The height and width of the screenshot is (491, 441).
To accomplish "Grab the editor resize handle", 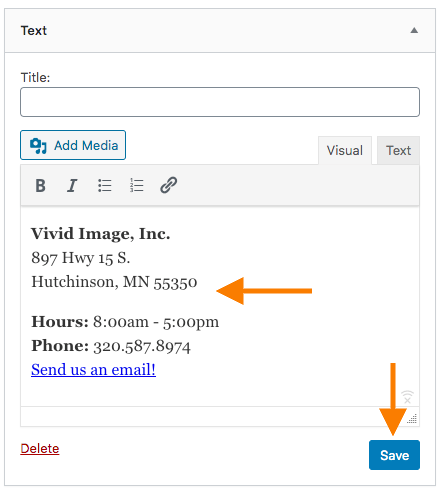I will (412, 419).
